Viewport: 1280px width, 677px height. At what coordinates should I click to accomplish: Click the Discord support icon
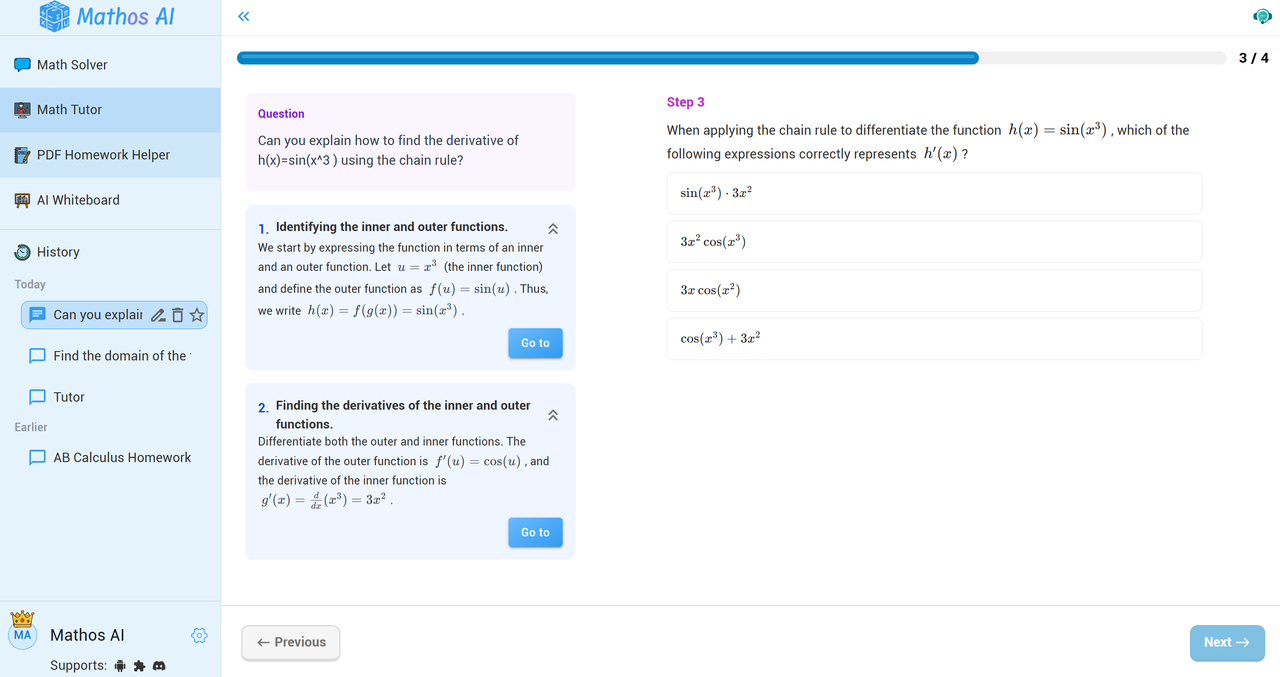pos(159,665)
